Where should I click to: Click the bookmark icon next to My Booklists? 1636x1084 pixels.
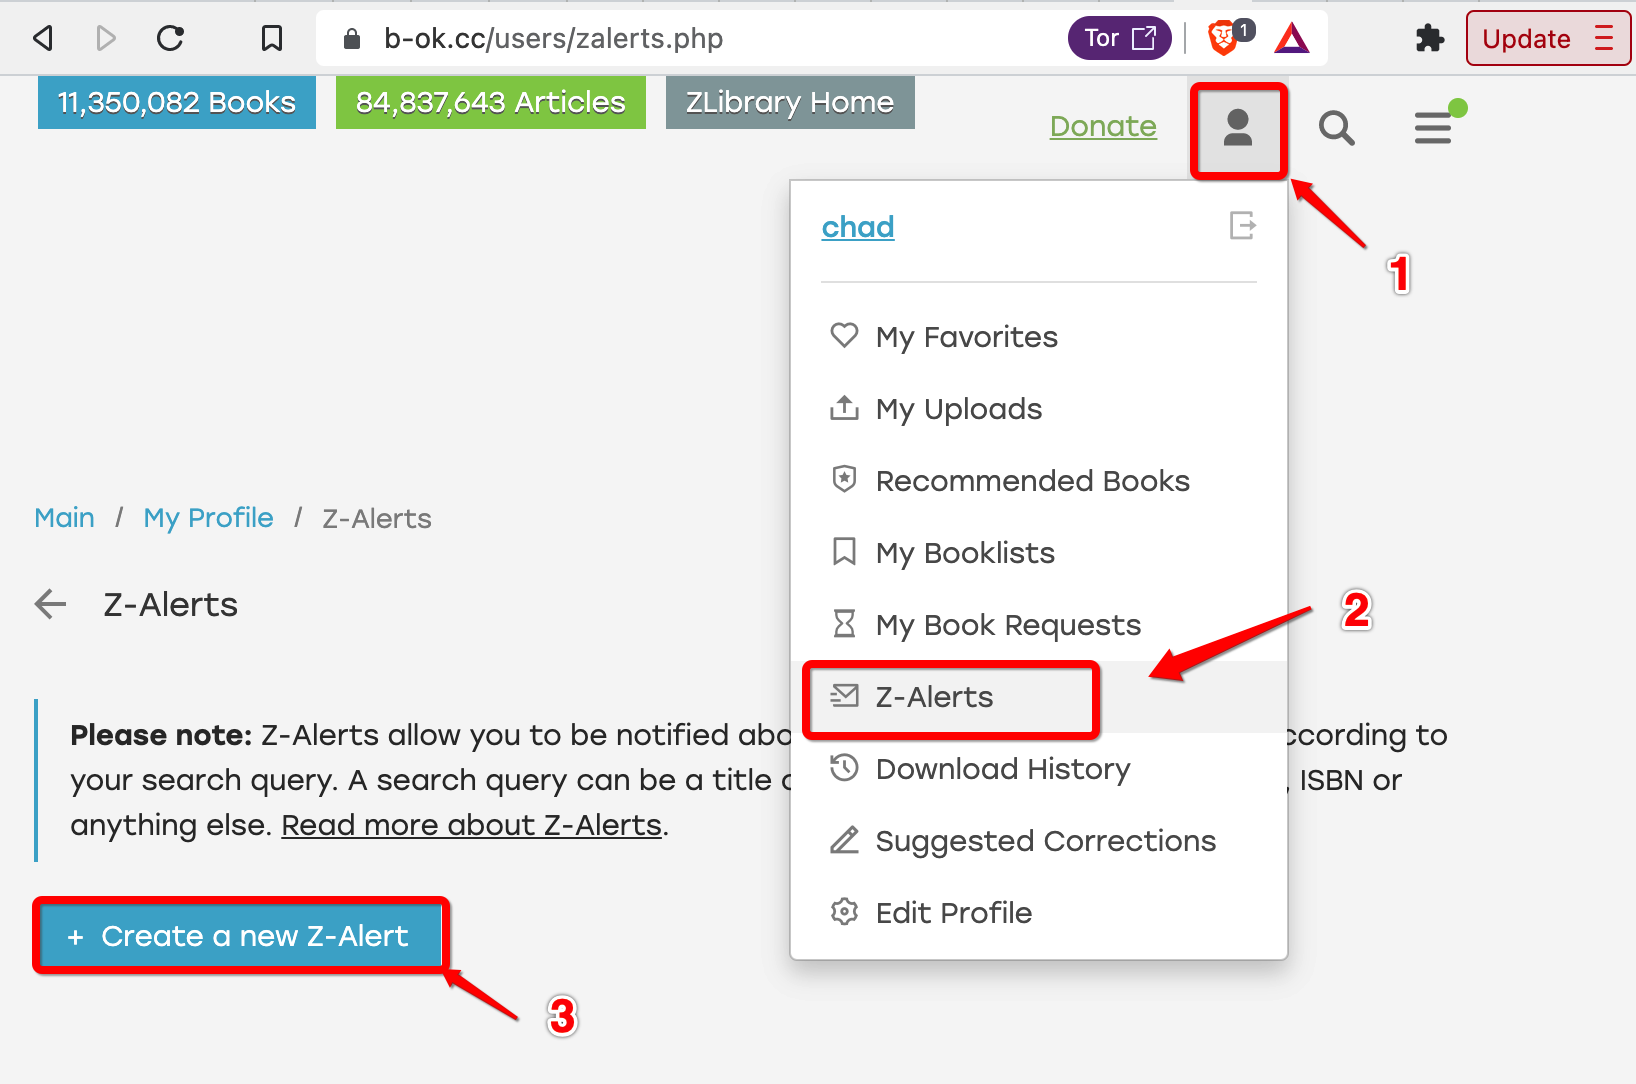[x=845, y=552]
